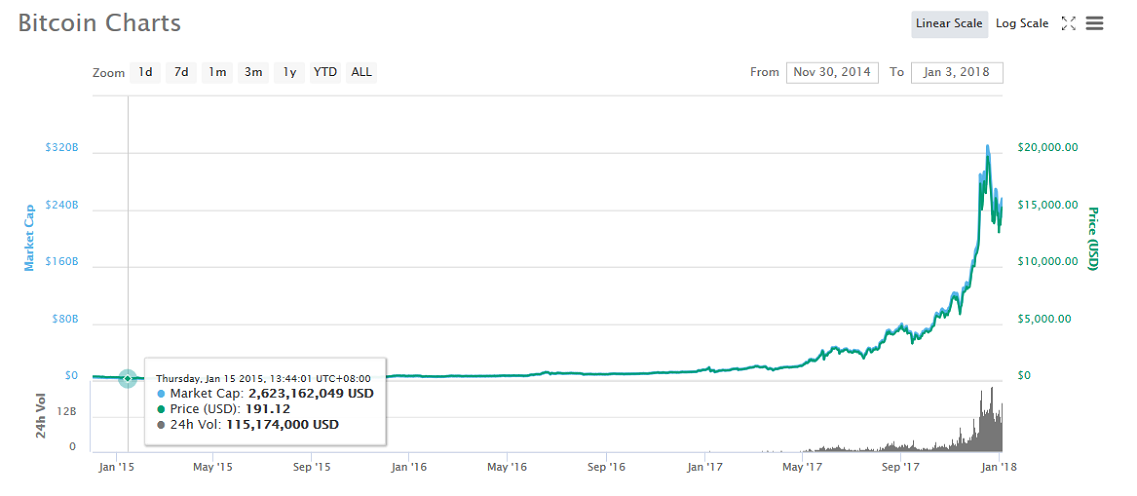
Task: Click the $320B market cap label
Action: point(62,148)
